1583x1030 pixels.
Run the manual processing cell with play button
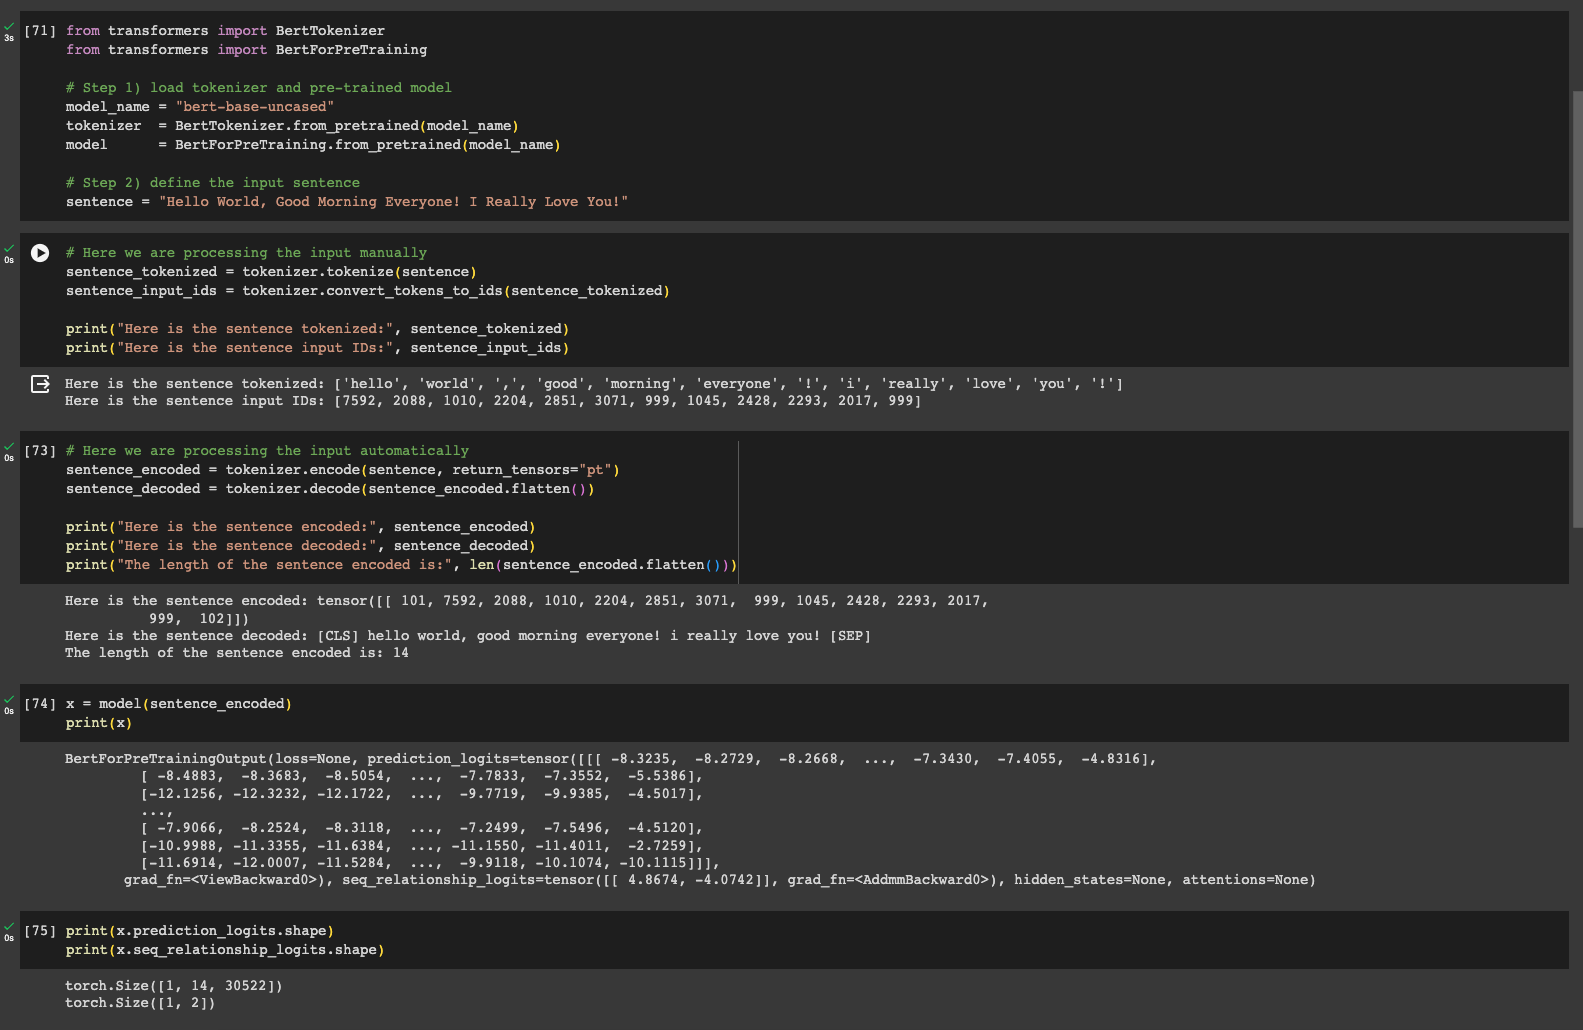pos(40,253)
